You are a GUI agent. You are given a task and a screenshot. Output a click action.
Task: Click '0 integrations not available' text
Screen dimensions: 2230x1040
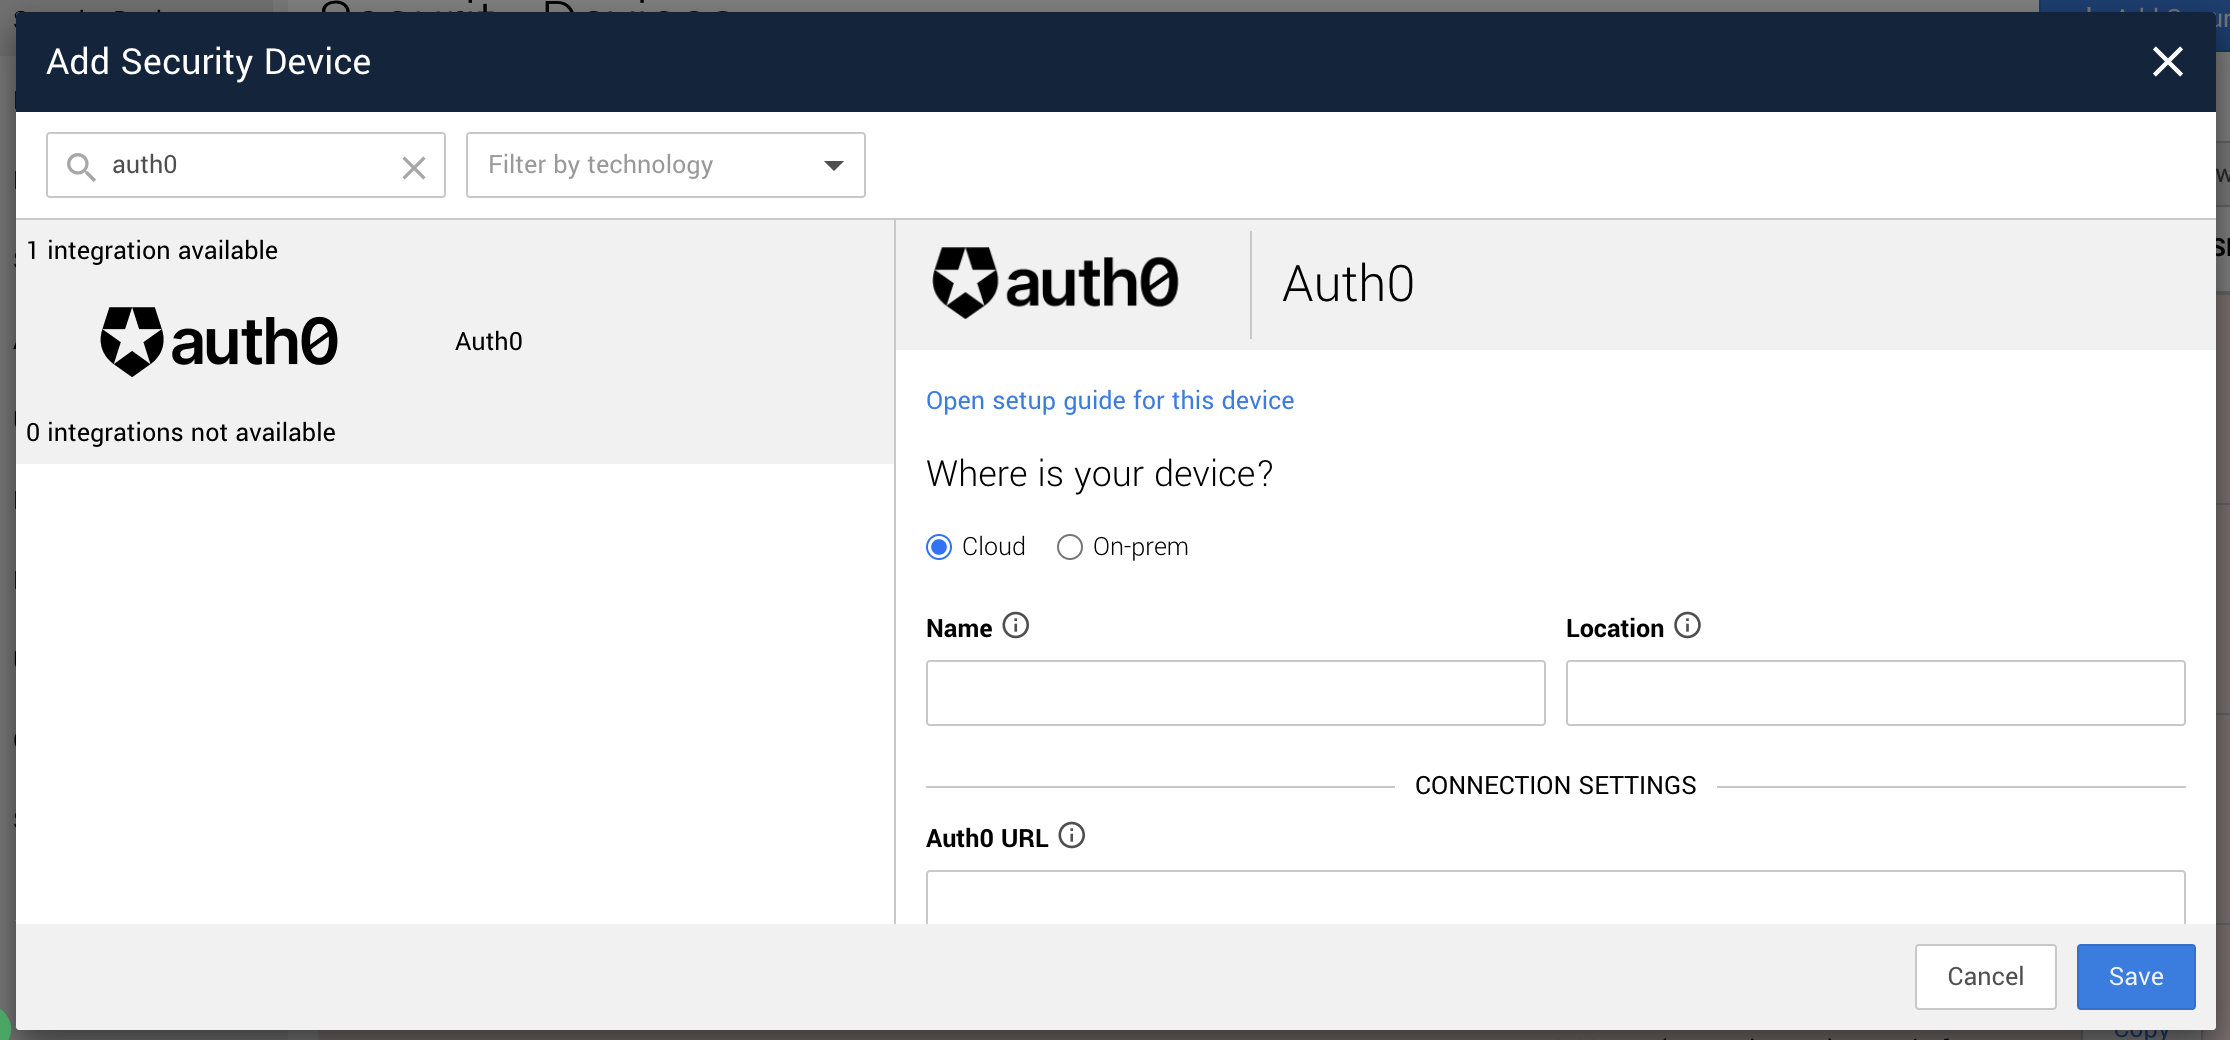tap(181, 432)
